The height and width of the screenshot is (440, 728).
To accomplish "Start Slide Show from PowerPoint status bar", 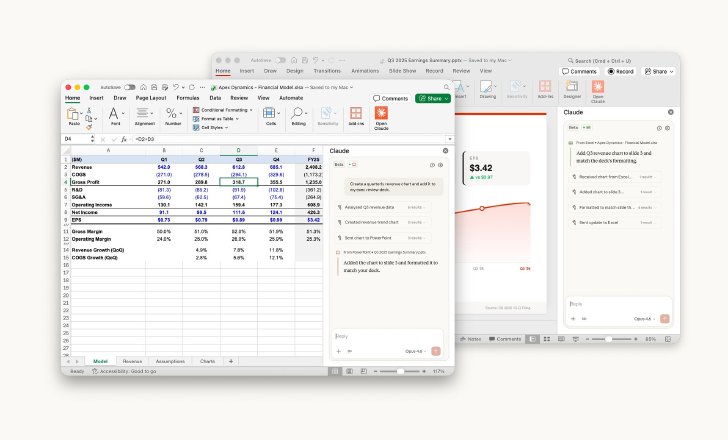I will (x=576, y=339).
